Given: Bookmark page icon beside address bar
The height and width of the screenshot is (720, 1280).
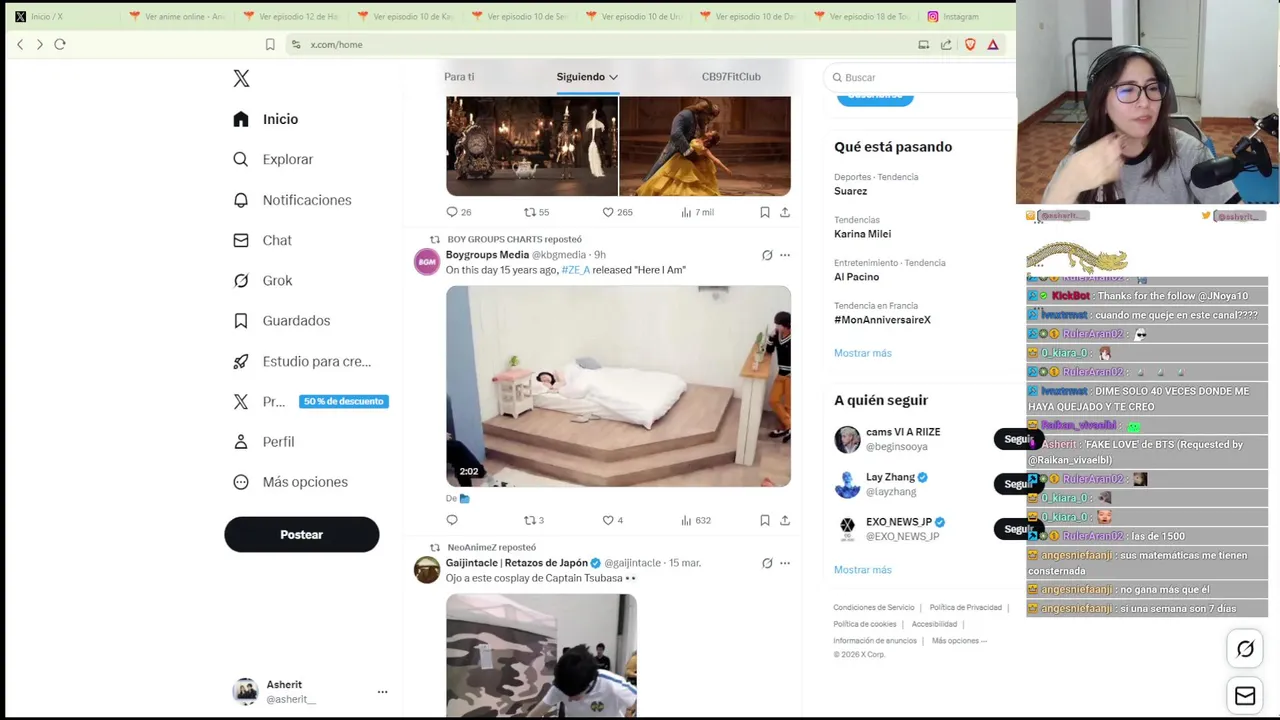Looking at the screenshot, I should coord(270,44).
